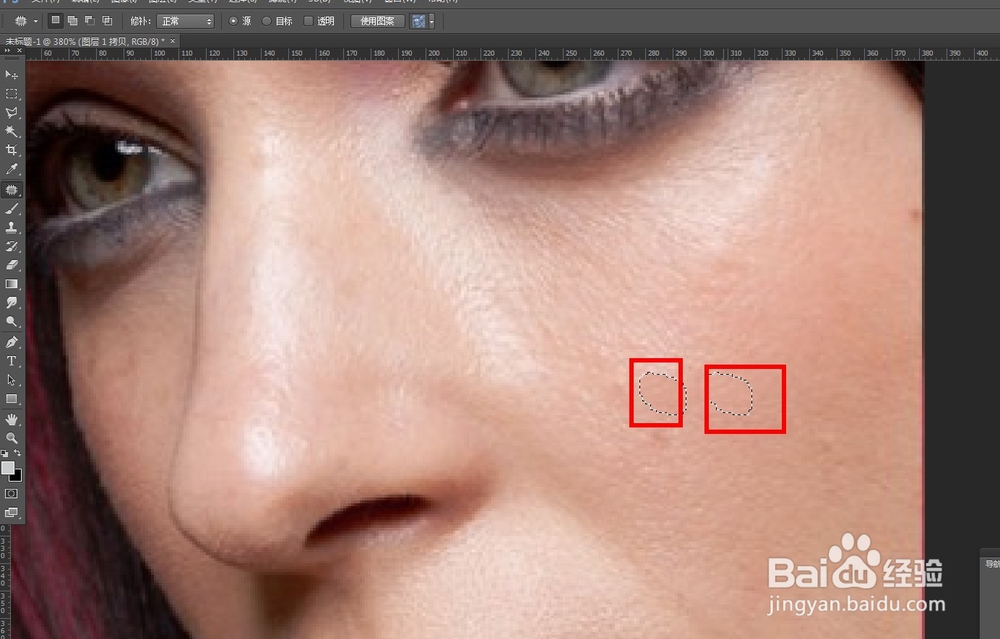The height and width of the screenshot is (639, 1000).
Task: Click the 使用图案 (Use Pattern) button
Action: (378, 21)
